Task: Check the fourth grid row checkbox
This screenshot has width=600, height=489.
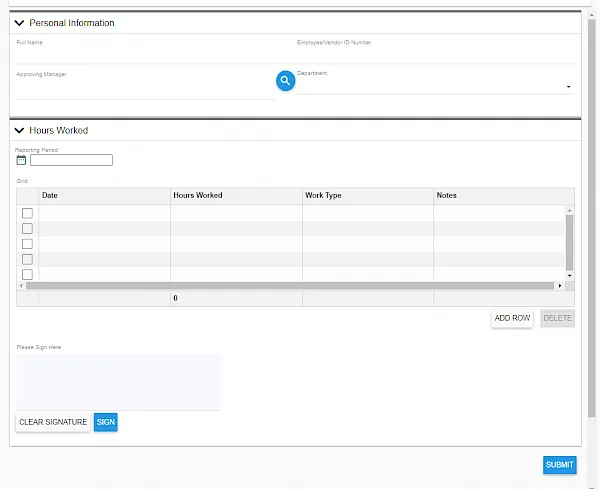Action: (27, 259)
